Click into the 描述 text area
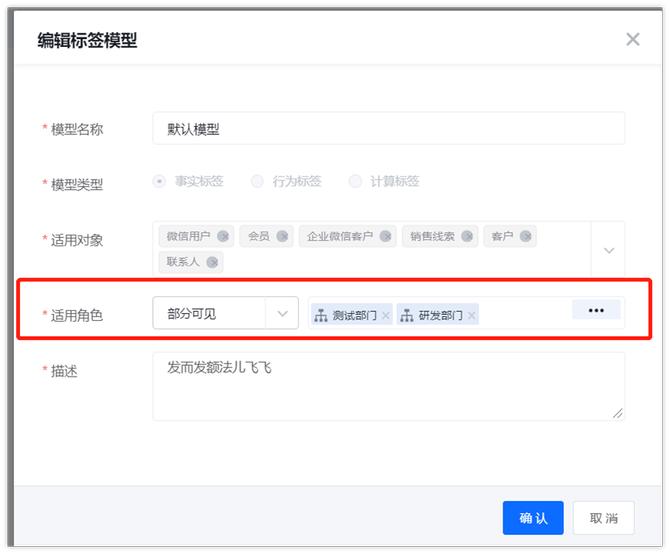Screen dimensions: 670x554 [x=388, y=385]
